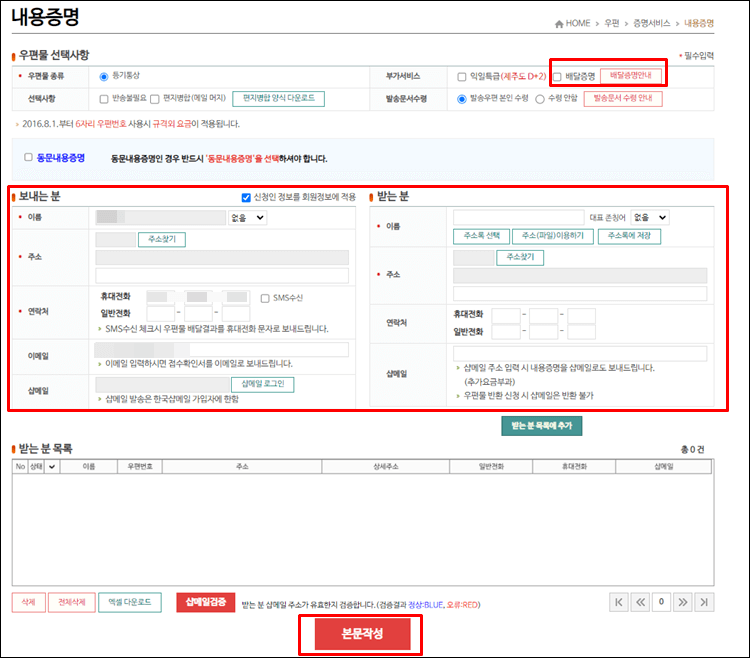Click the 엑셀 다운로드 button
750x658 pixels.
coord(130,602)
